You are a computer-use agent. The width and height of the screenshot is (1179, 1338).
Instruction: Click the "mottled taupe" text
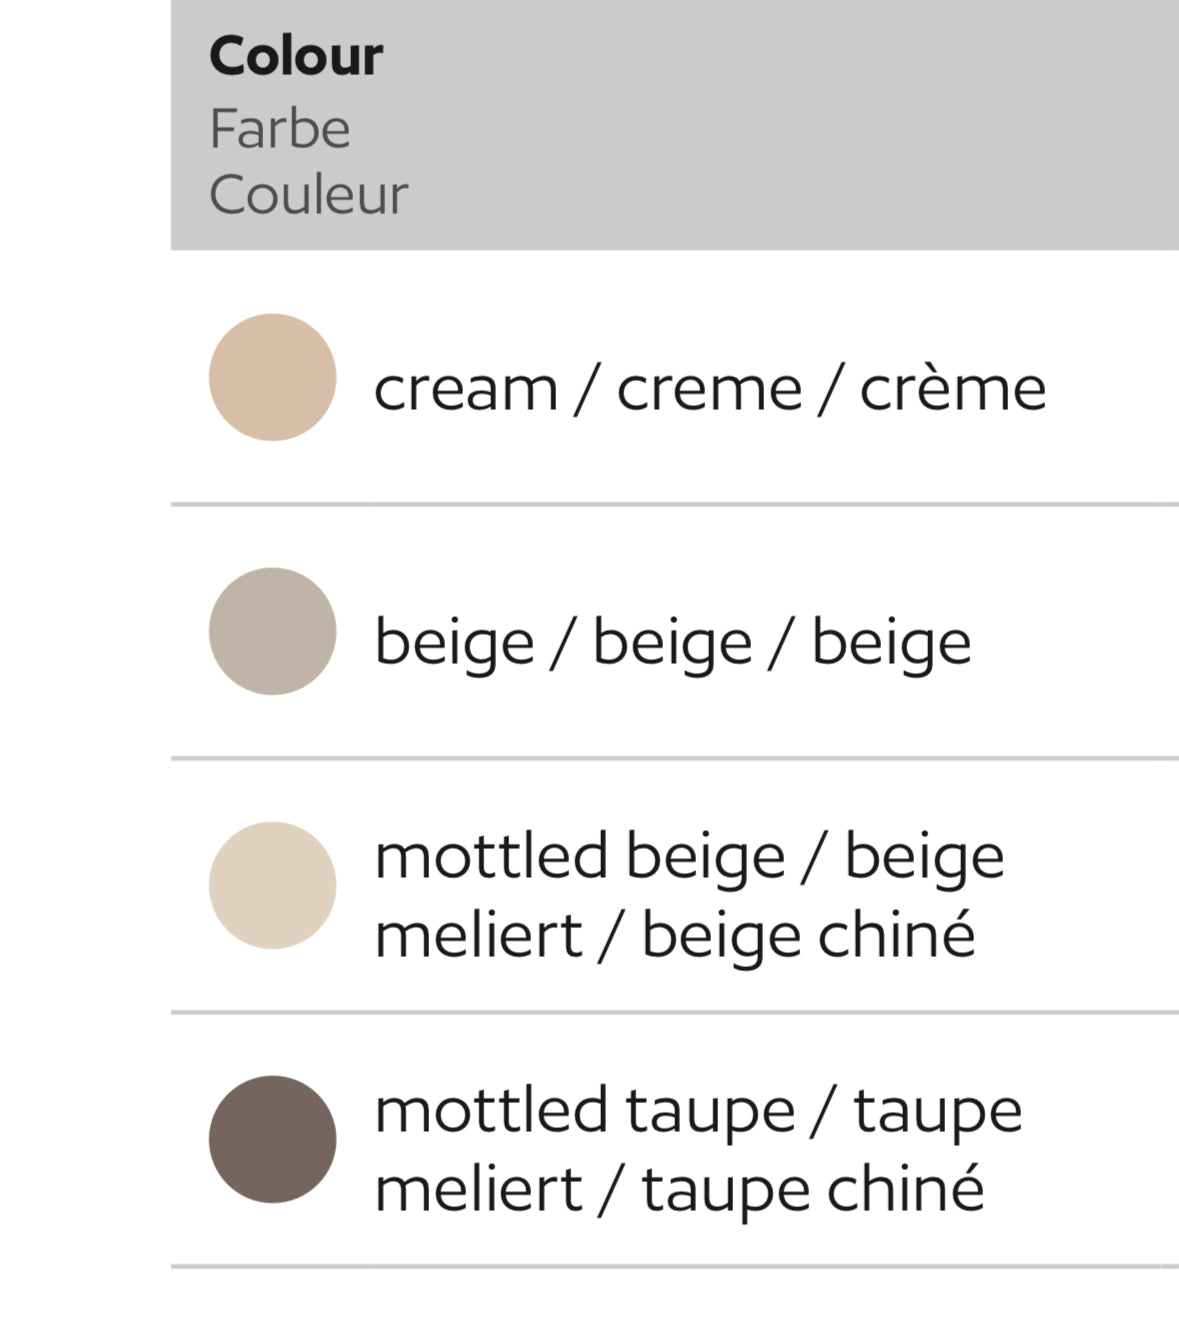pos(585,1111)
